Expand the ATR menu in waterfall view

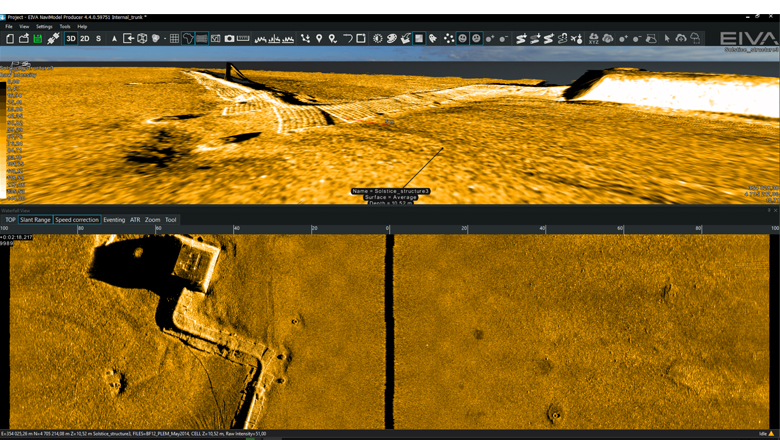tap(135, 220)
